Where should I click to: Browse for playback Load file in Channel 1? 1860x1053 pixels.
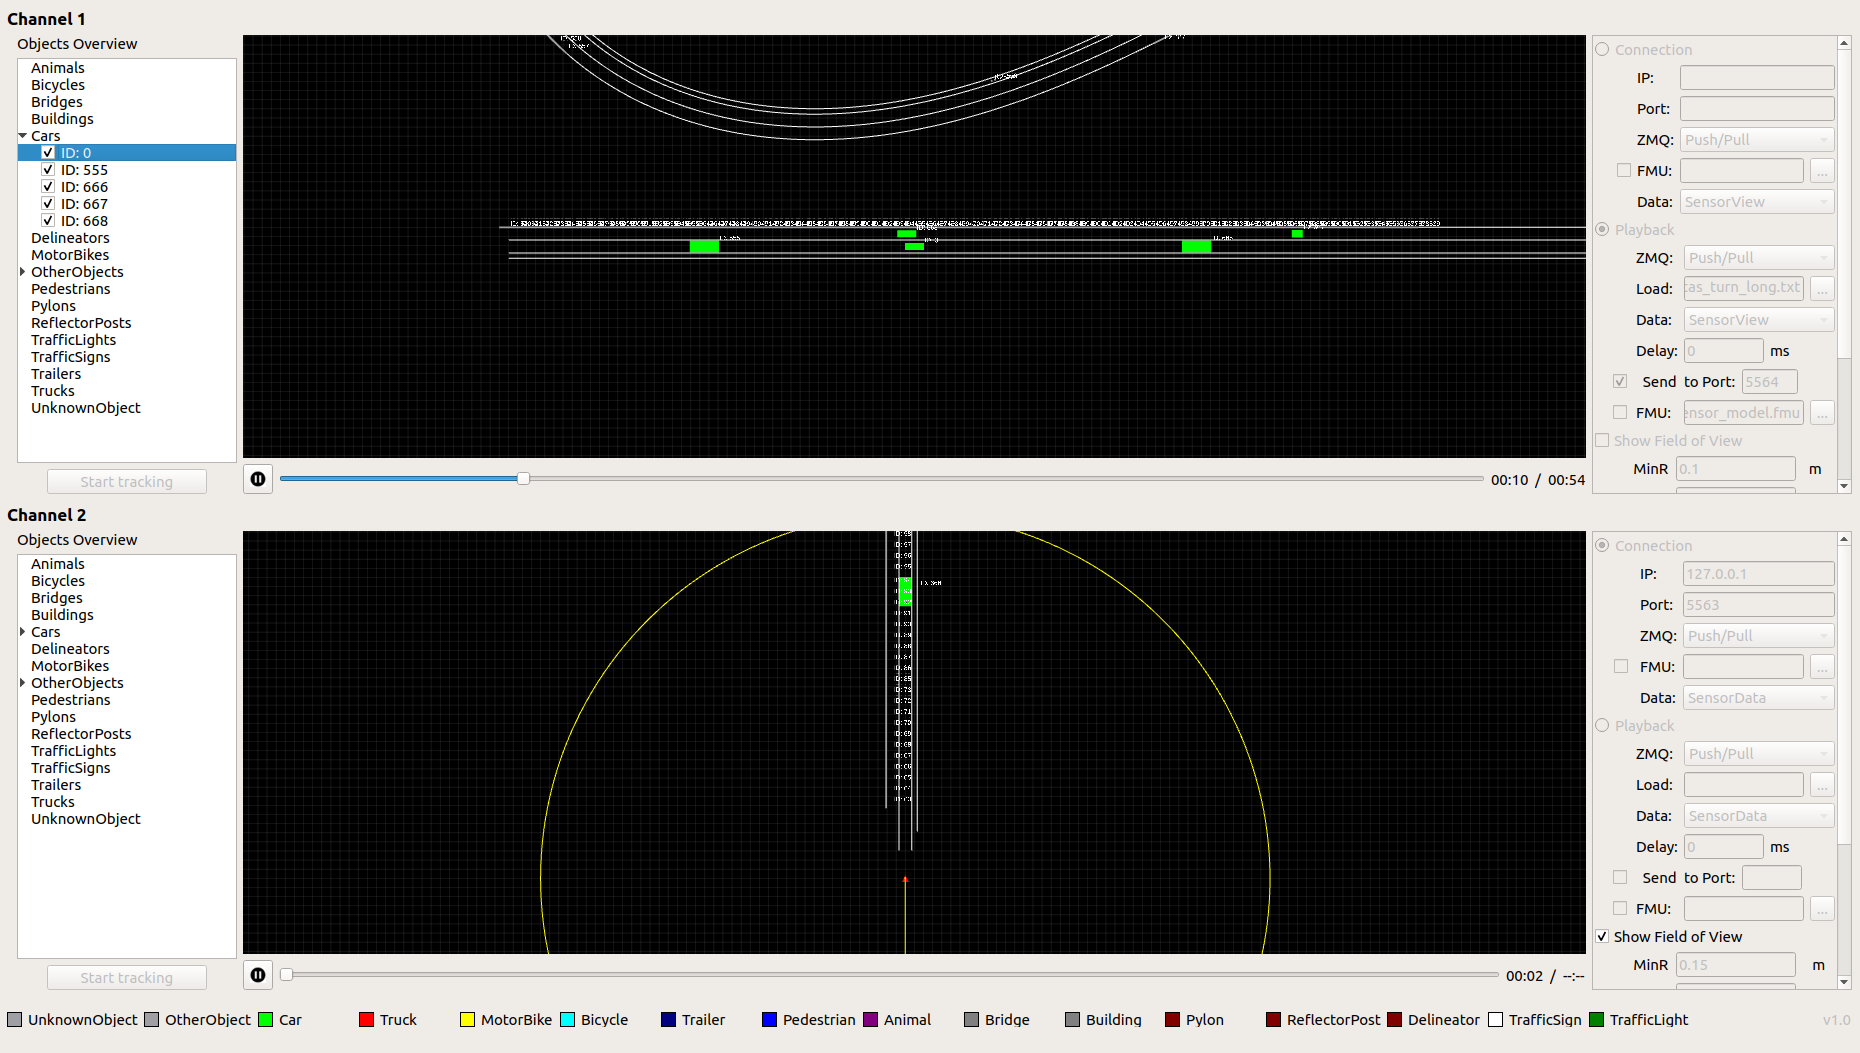(1822, 289)
